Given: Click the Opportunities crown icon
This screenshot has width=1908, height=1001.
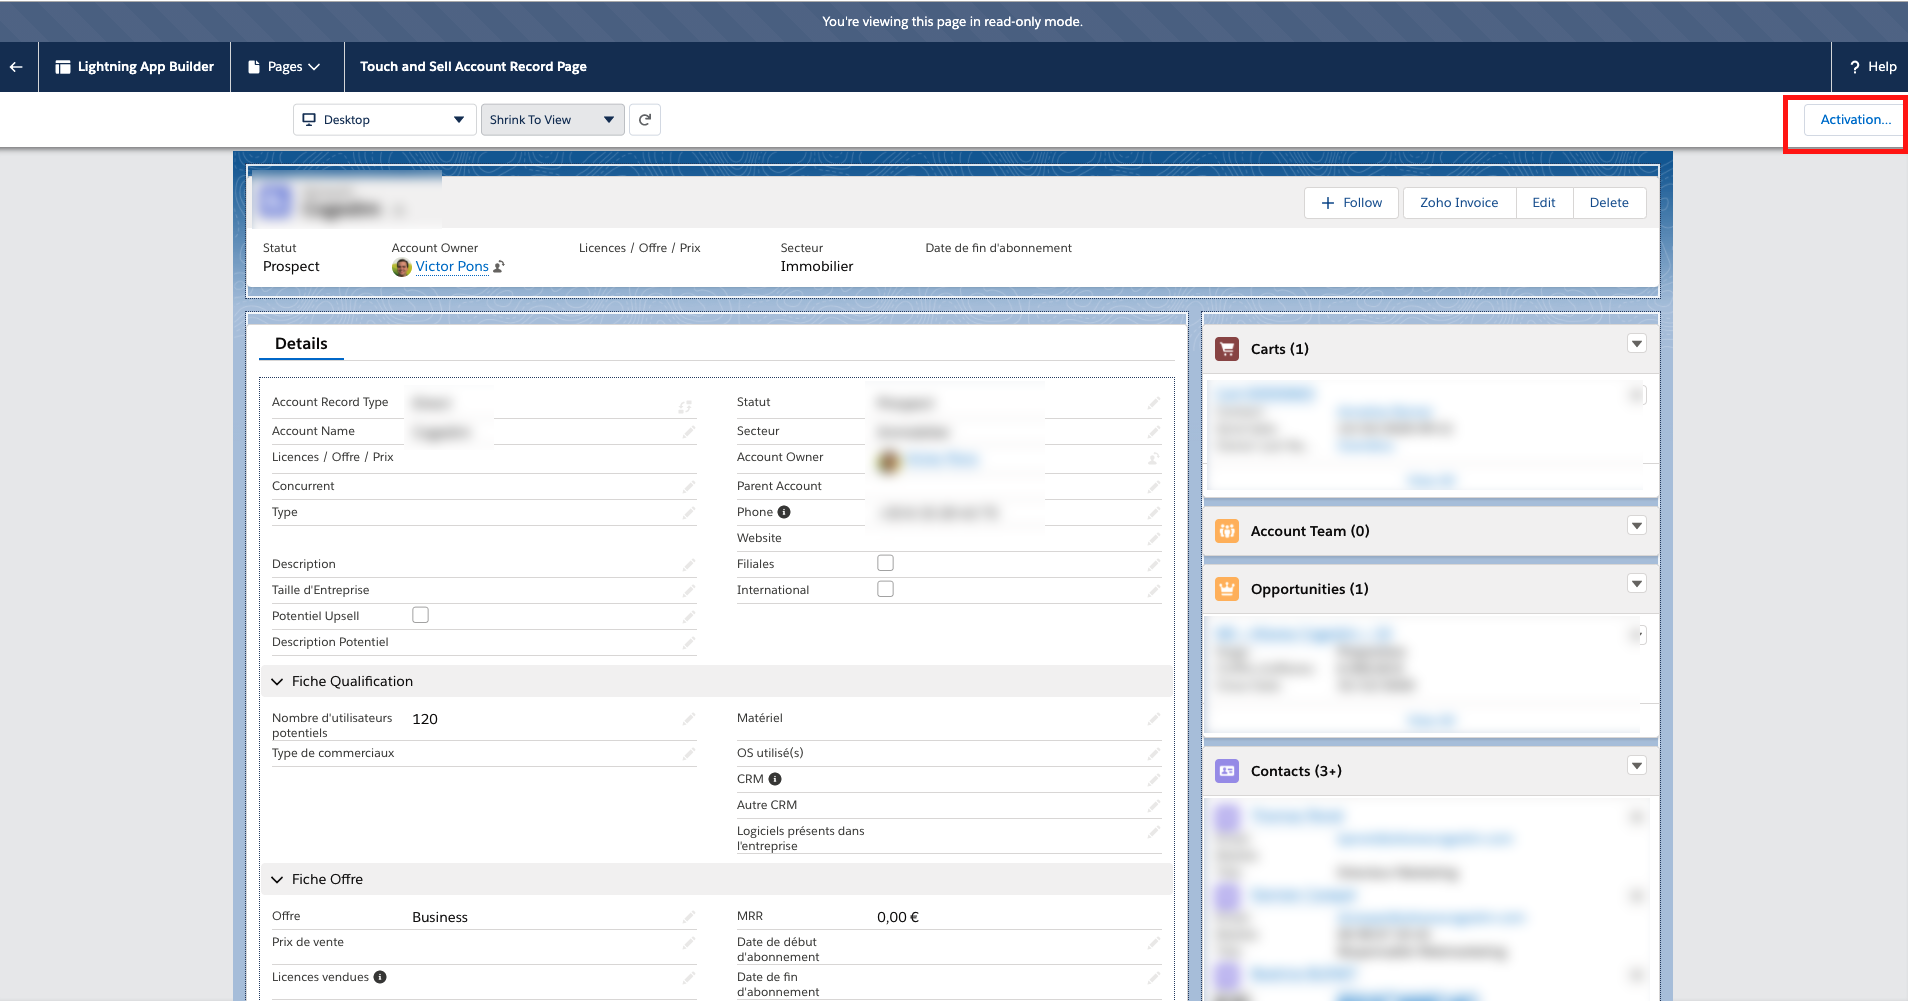Looking at the screenshot, I should (1227, 589).
